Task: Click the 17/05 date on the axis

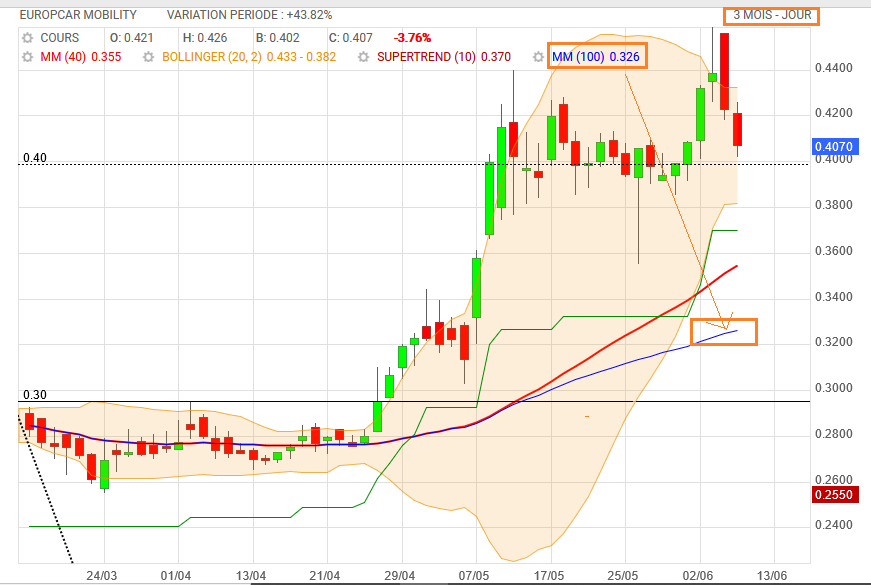Action: click(x=549, y=576)
